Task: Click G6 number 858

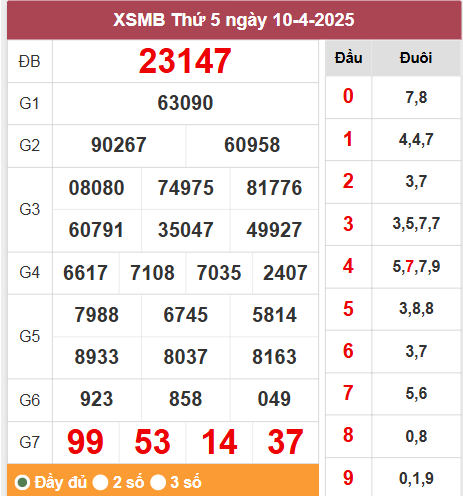Action: 185,399
